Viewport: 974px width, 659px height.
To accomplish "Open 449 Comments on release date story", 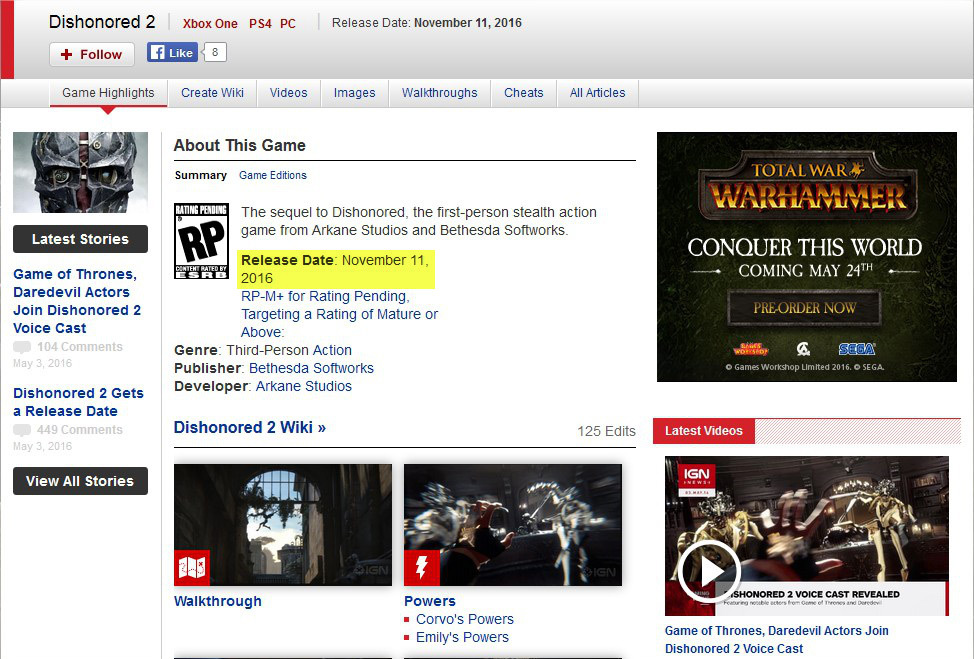I will (80, 430).
